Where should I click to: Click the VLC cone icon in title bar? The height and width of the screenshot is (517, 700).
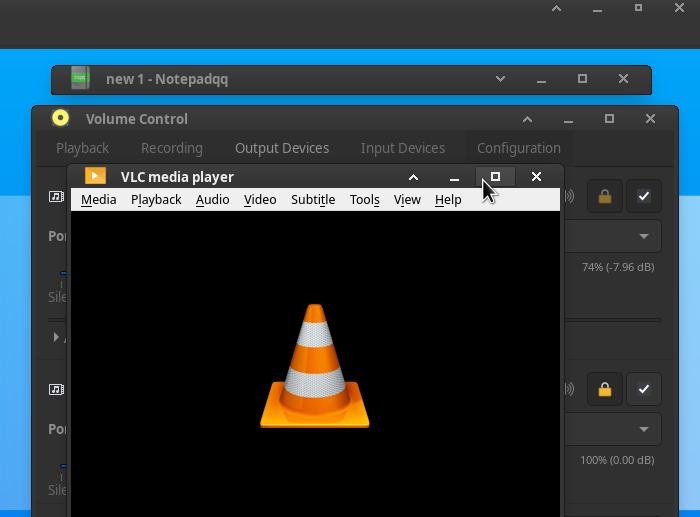click(96, 176)
